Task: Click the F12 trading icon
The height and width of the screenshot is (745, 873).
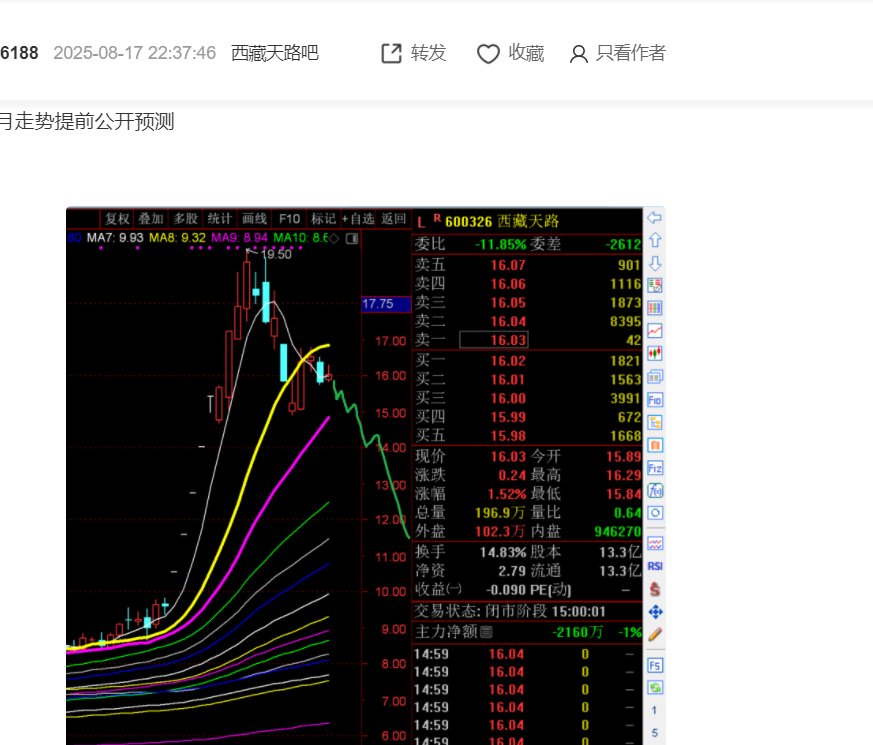Action: pos(655,468)
